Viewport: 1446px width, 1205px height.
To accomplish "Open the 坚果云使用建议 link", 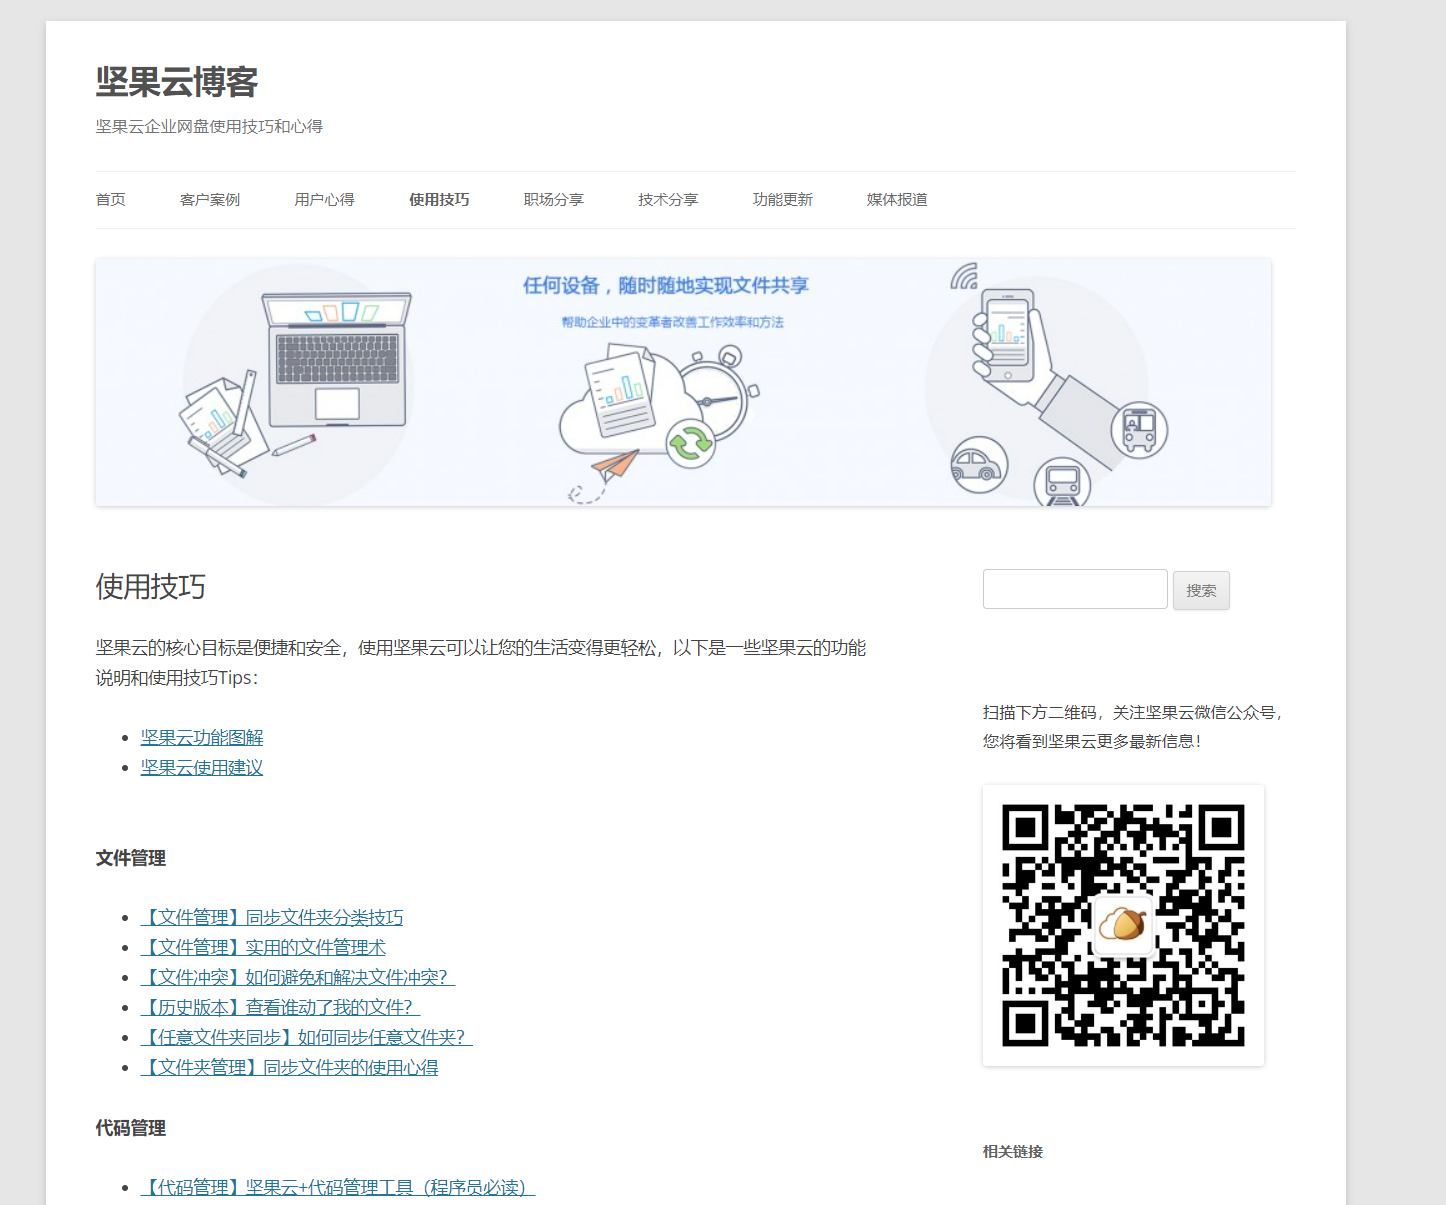I will [x=202, y=767].
